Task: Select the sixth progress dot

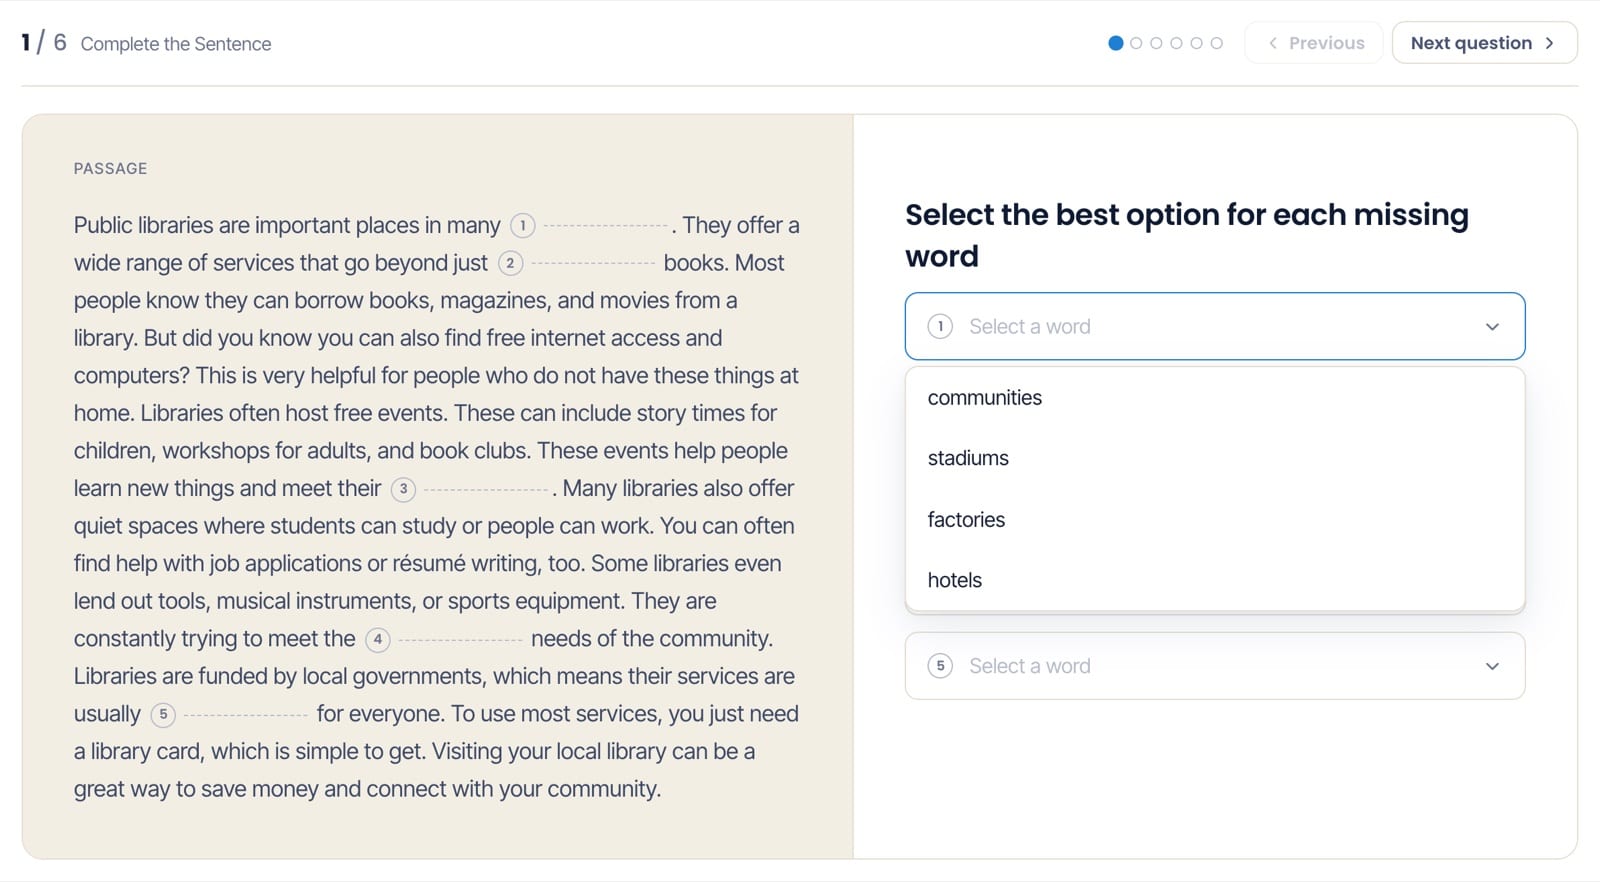Action: point(1216,43)
